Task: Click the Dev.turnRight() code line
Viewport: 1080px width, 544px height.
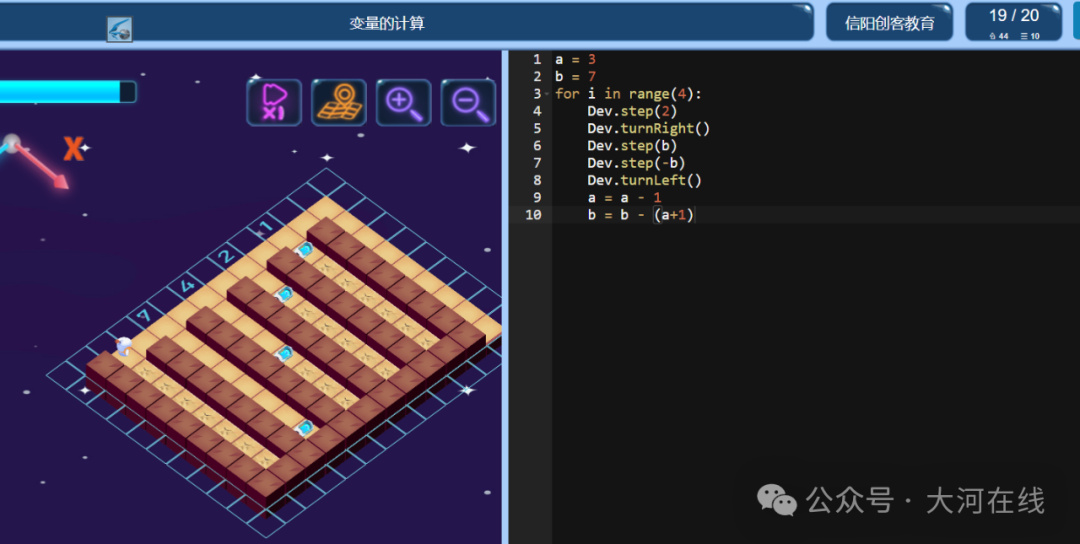Action: (649, 128)
